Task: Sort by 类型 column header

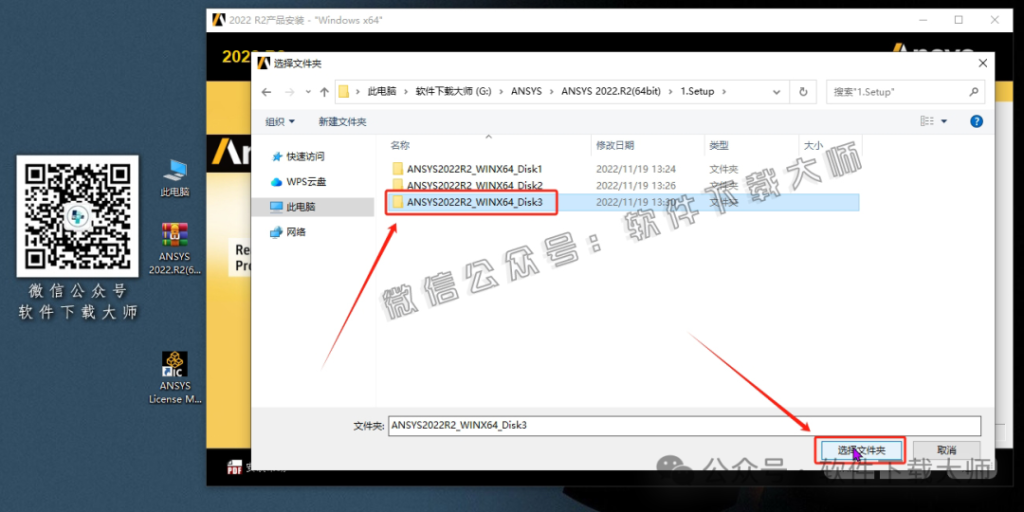Action: pyautogui.click(x=719, y=145)
